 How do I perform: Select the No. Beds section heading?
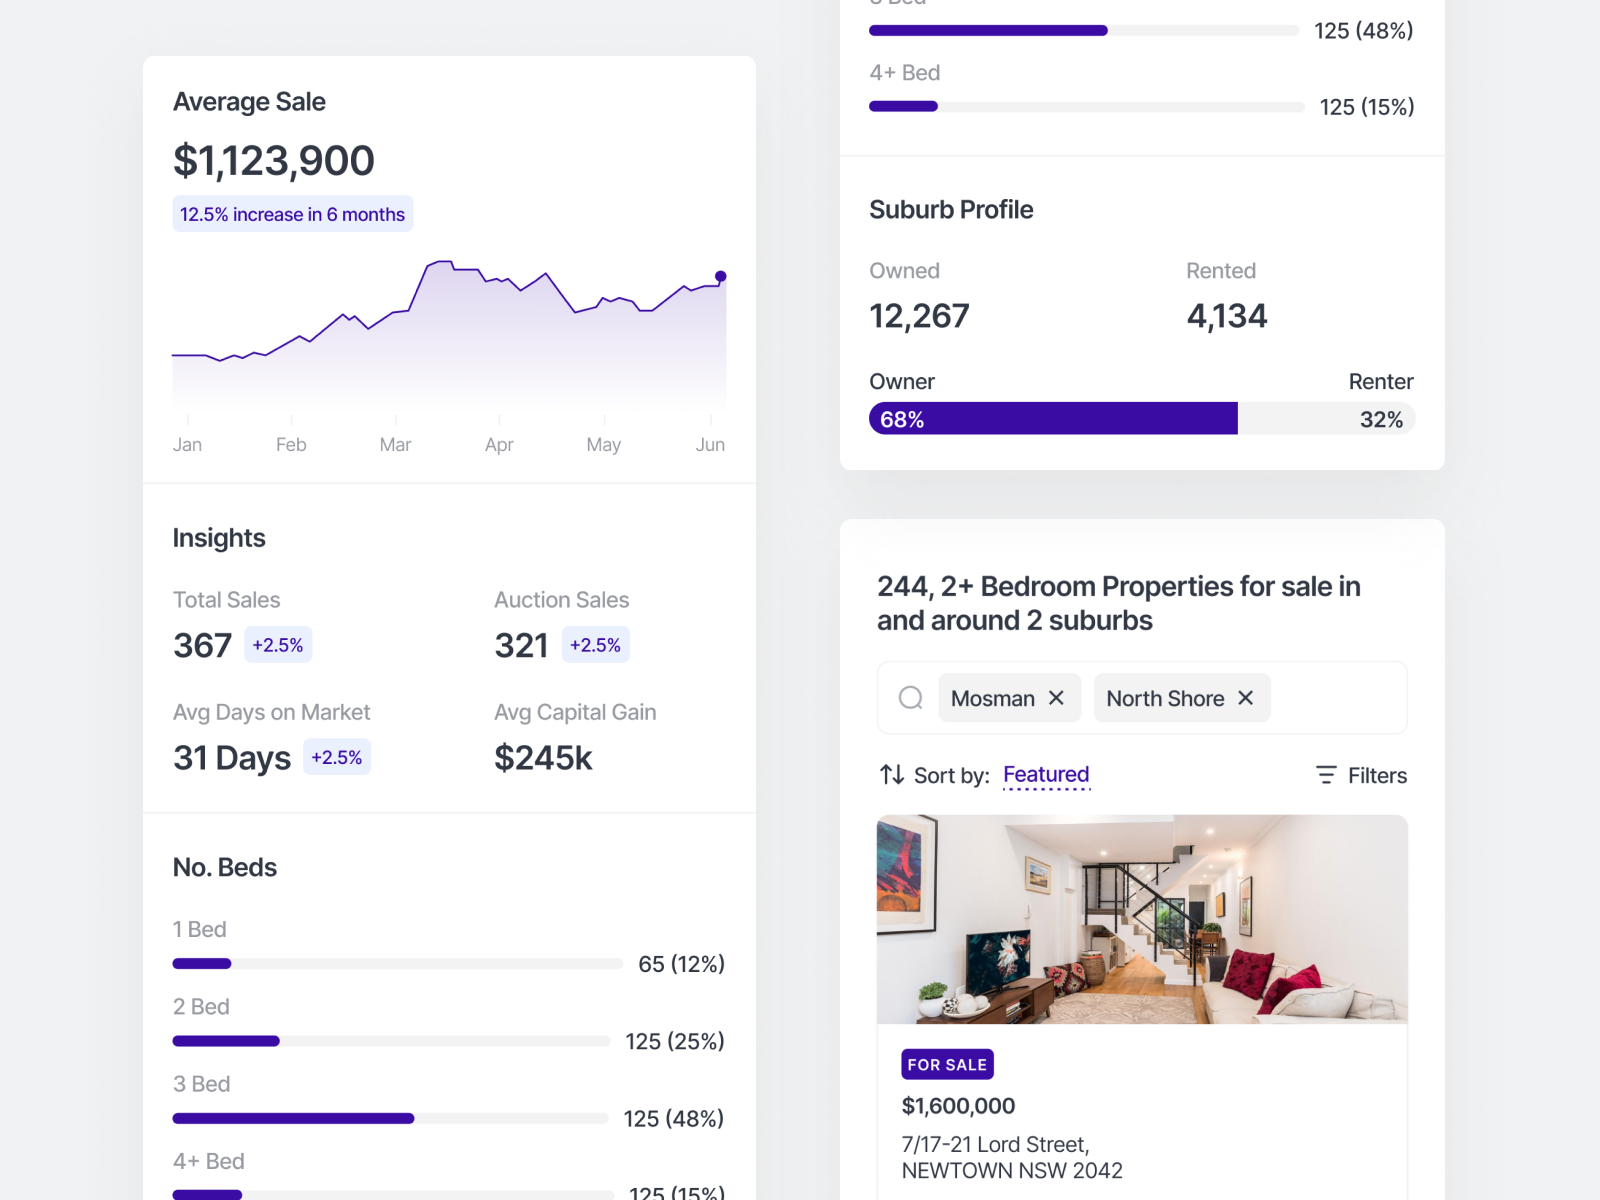point(224,867)
